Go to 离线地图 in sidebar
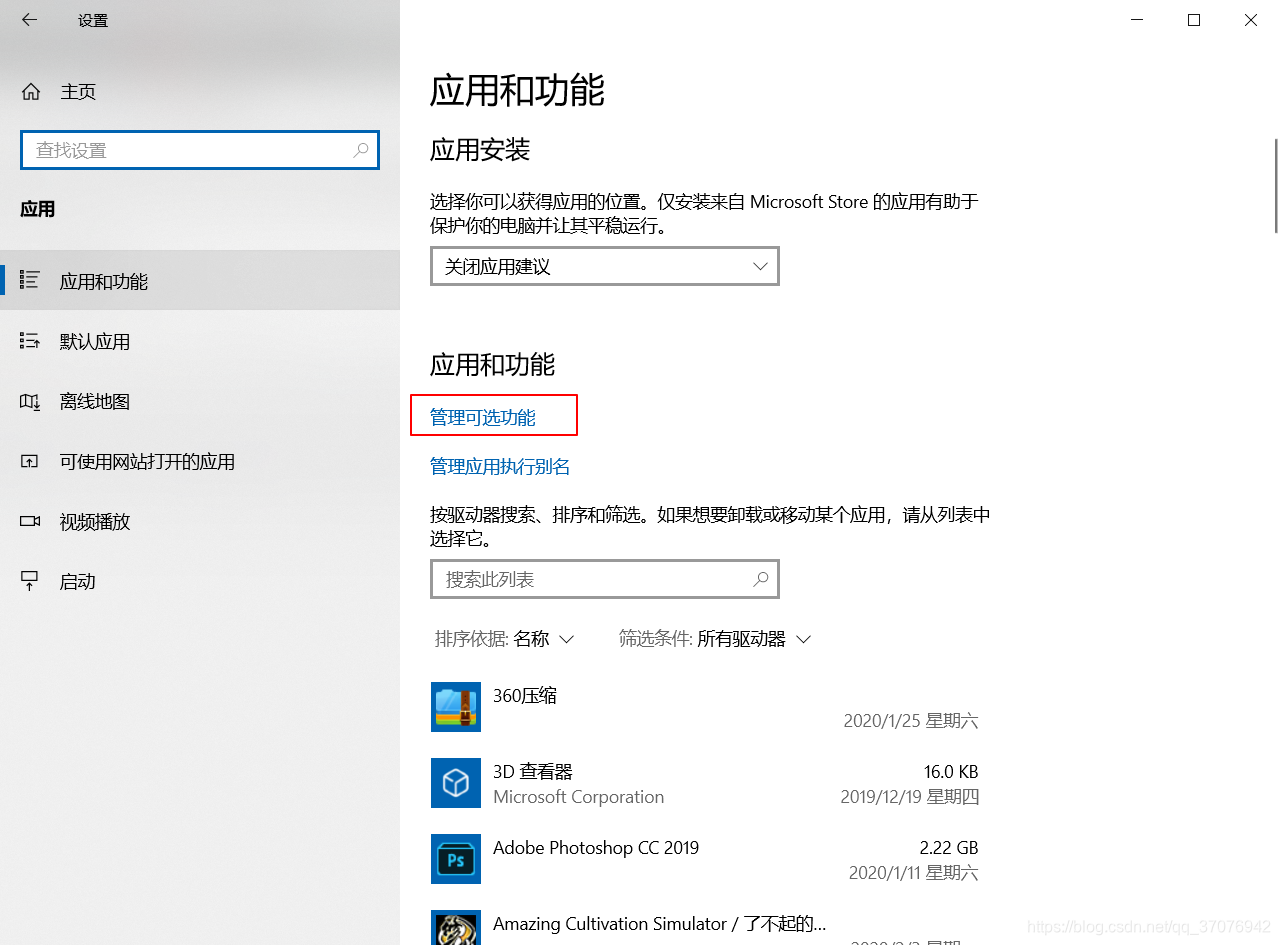This screenshot has height=945, width=1280. pyautogui.click(x=200, y=401)
